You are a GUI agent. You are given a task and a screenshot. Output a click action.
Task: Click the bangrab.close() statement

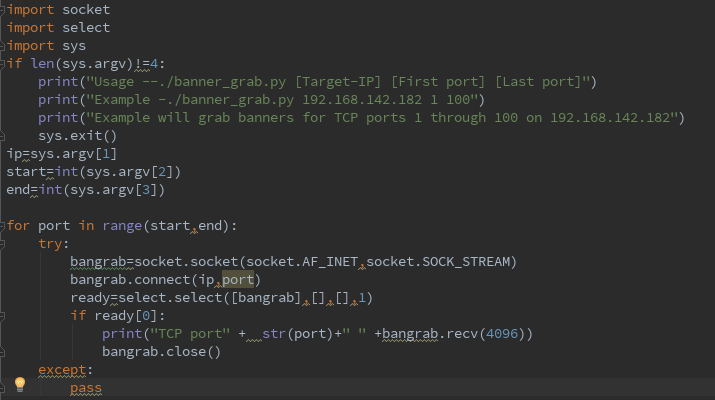click(x=160, y=352)
